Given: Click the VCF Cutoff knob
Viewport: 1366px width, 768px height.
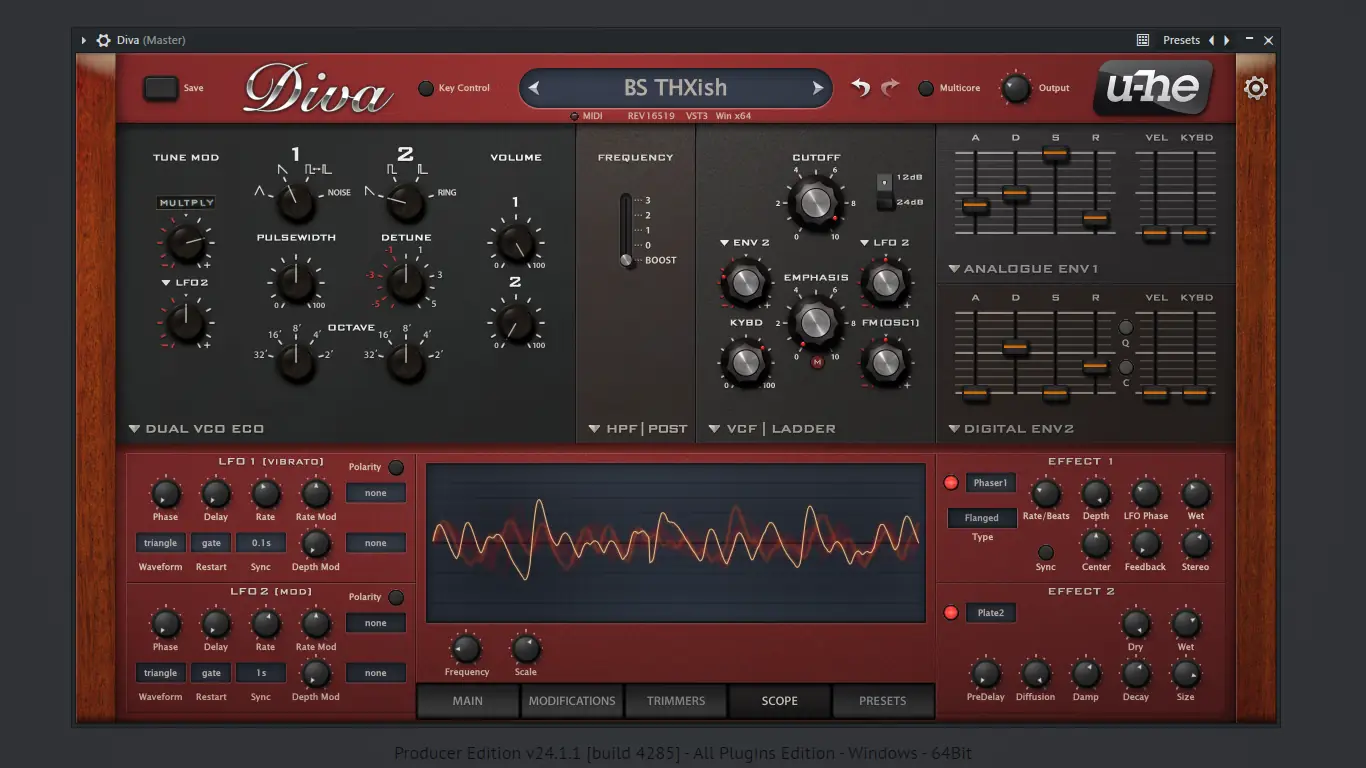Looking at the screenshot, I should 816,203.
